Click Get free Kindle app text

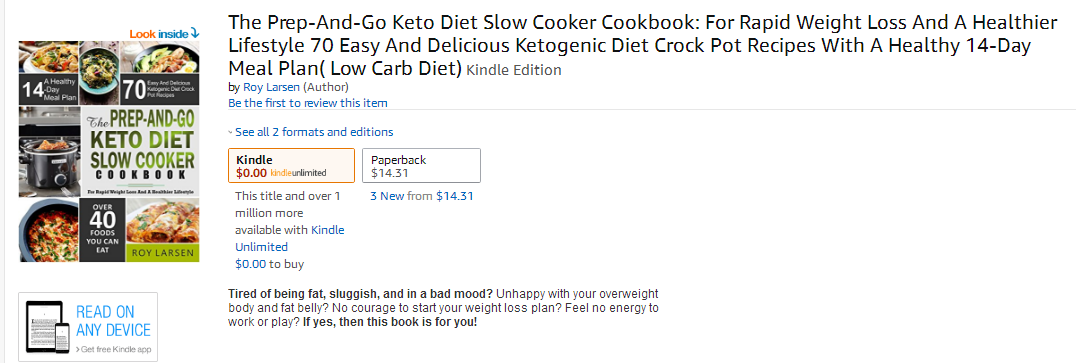(116, 350)
